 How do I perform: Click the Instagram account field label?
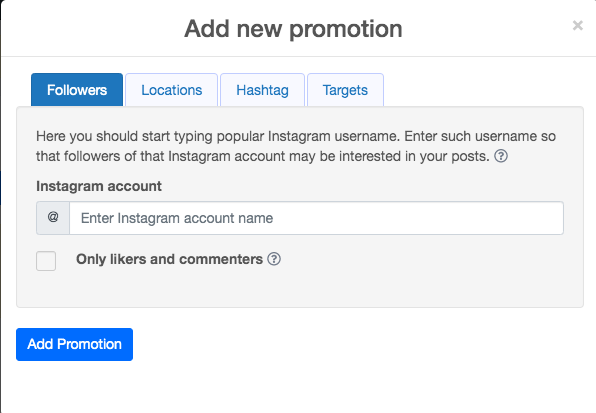99,186
